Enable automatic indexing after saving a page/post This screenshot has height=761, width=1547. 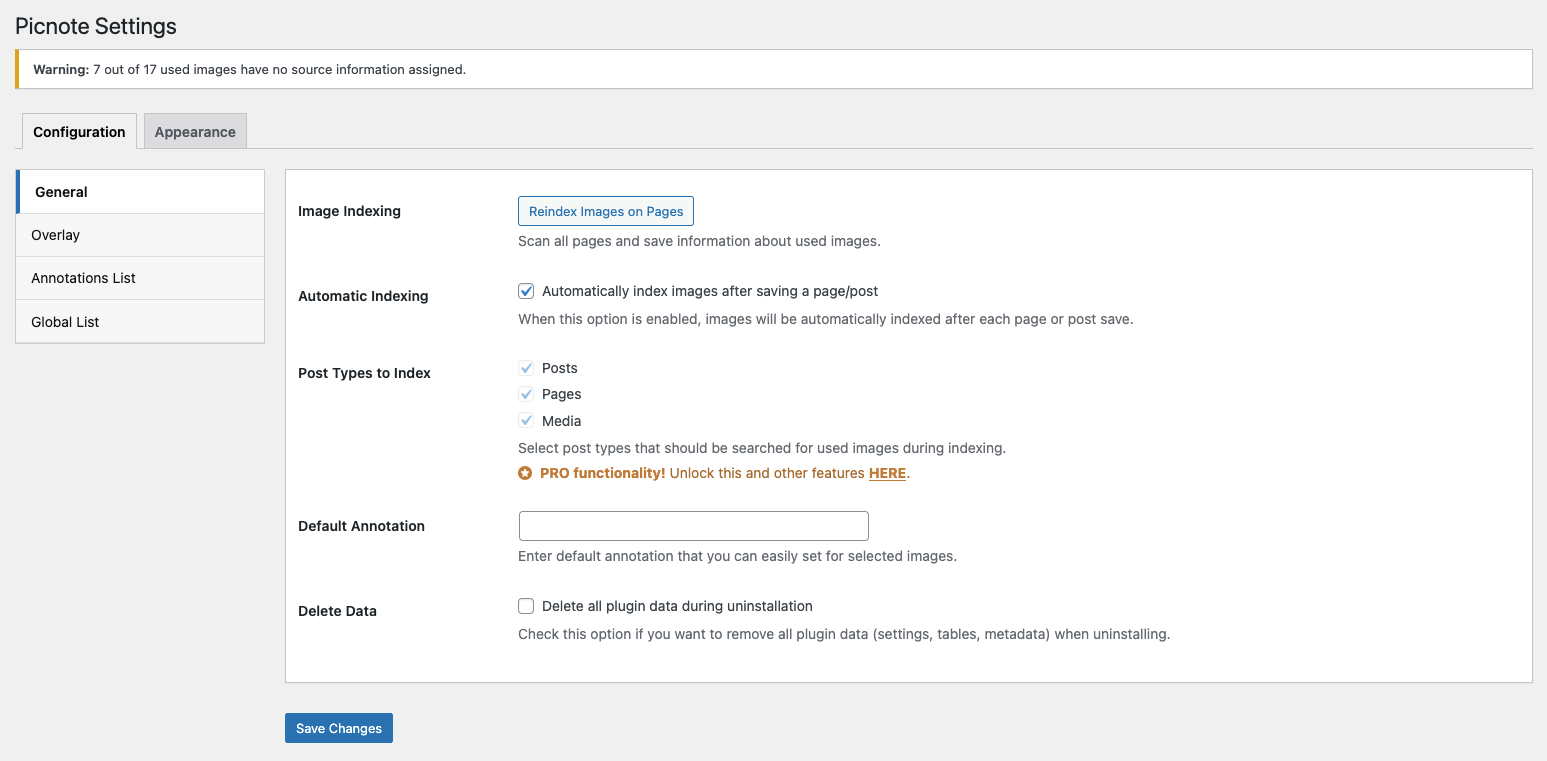coord(526,291)
